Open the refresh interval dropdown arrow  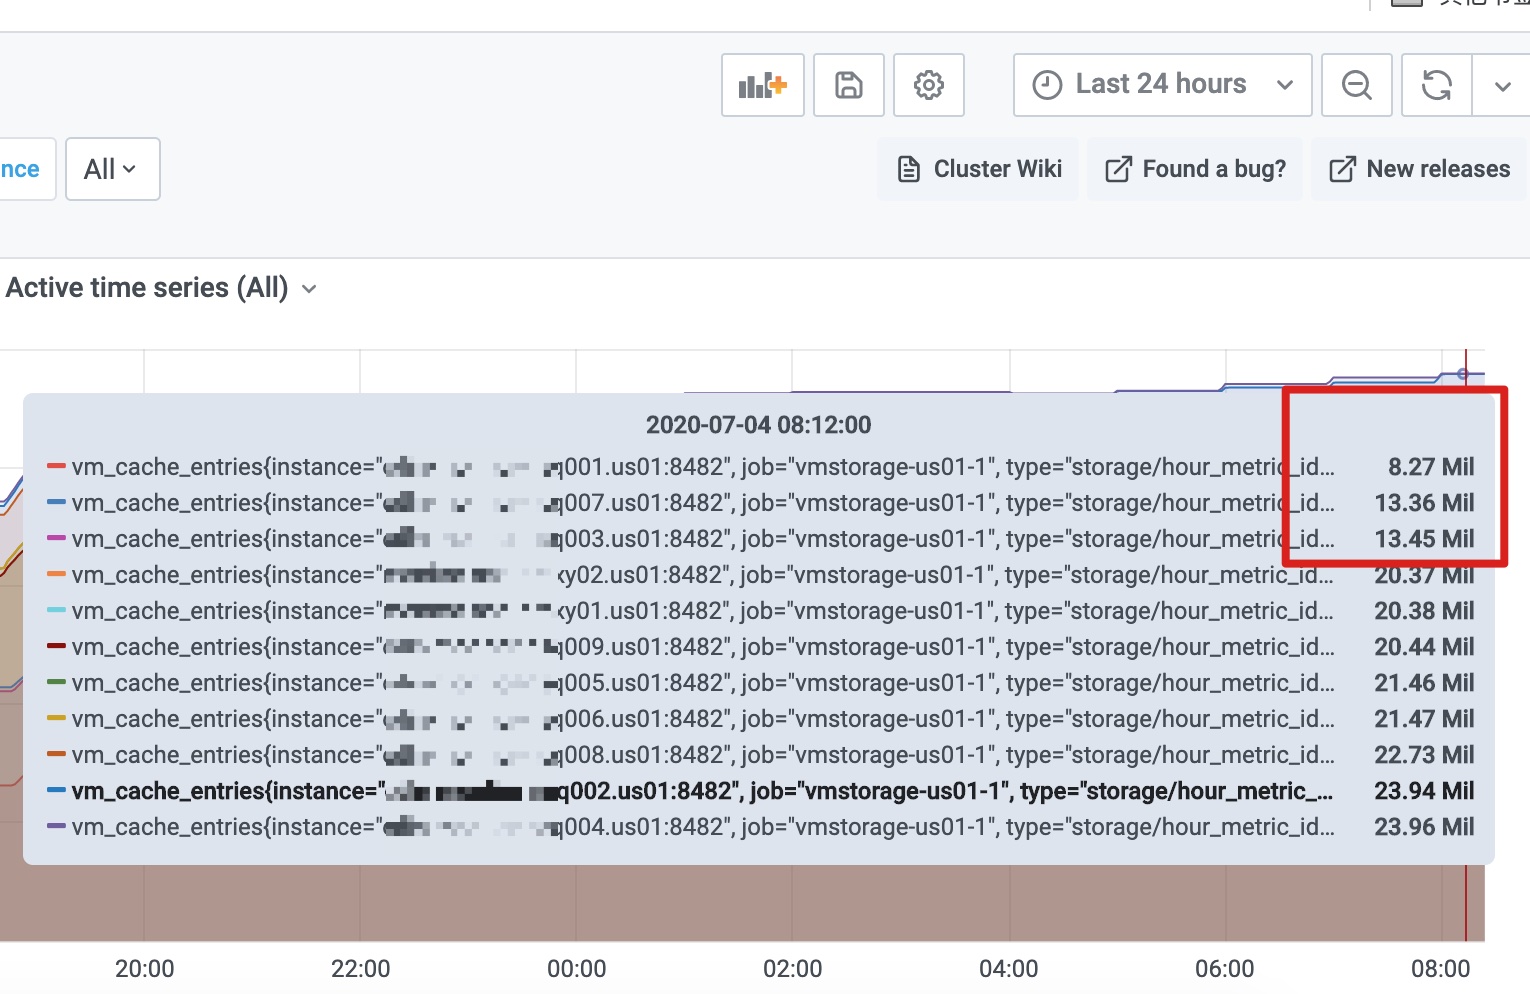[1502, 85]
